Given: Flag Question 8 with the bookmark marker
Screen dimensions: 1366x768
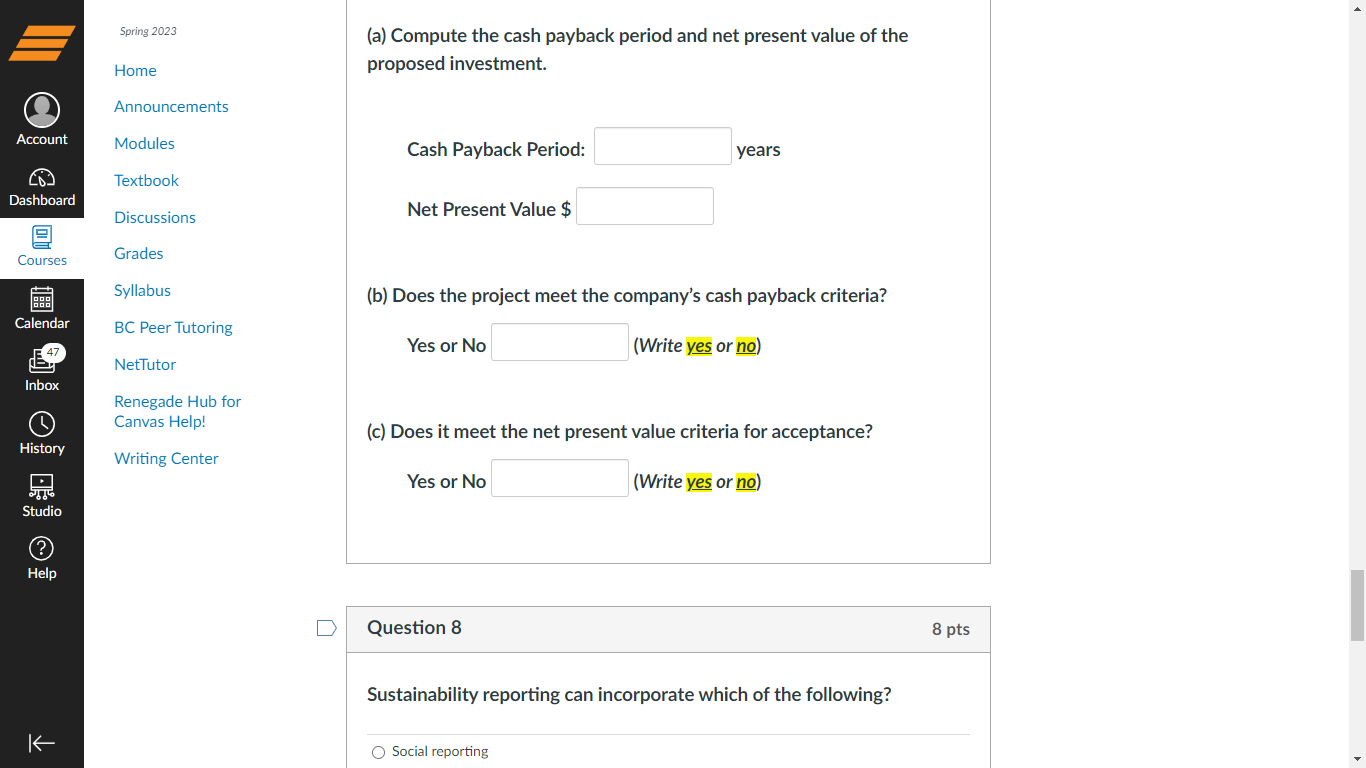Looking at the screenshot, I should [x=326, y=628].
